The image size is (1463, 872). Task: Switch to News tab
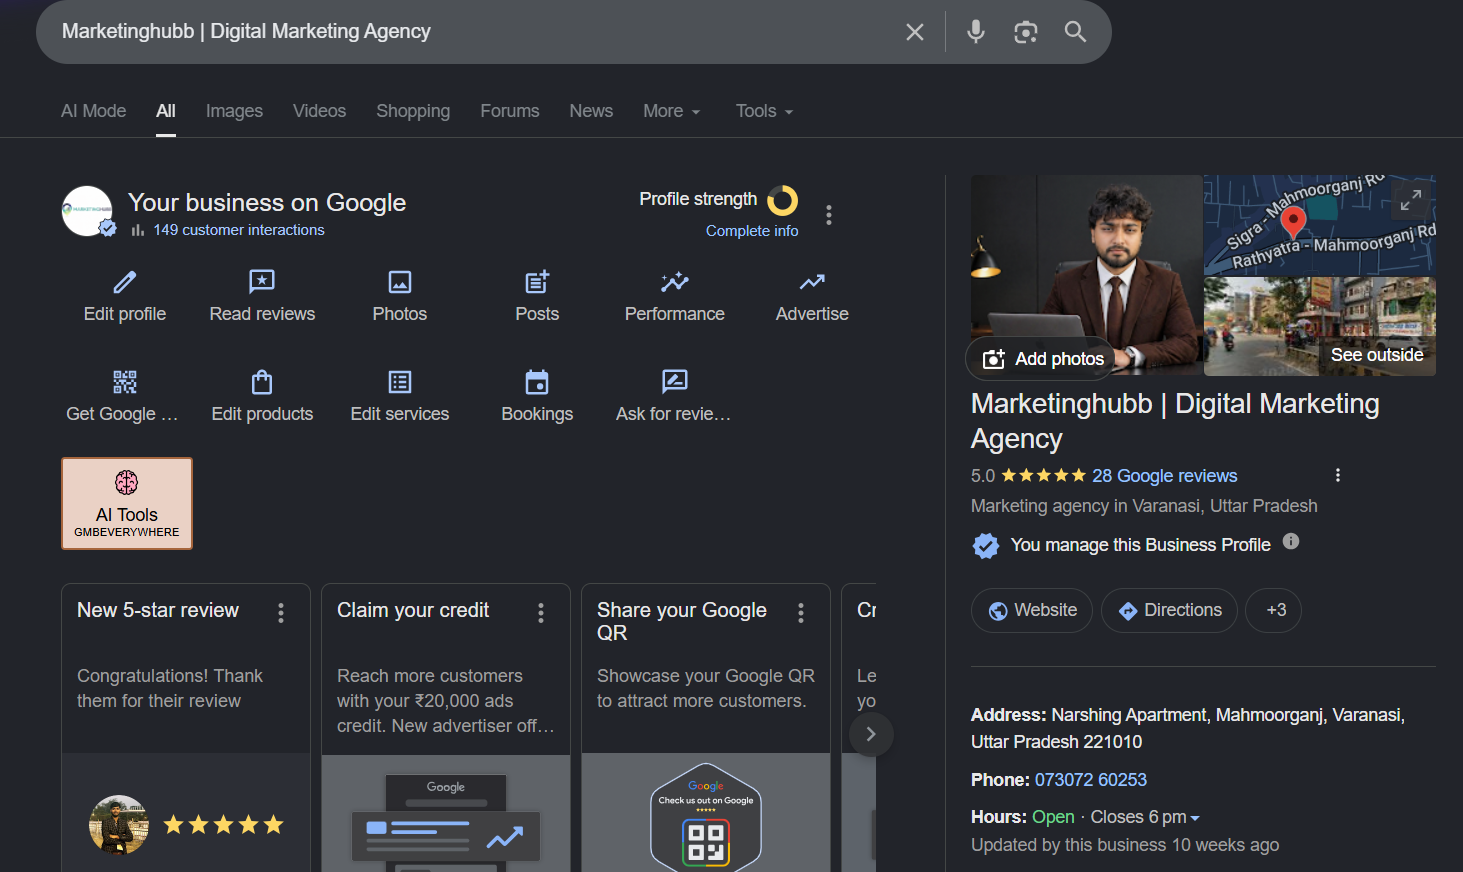click(591, 111)
